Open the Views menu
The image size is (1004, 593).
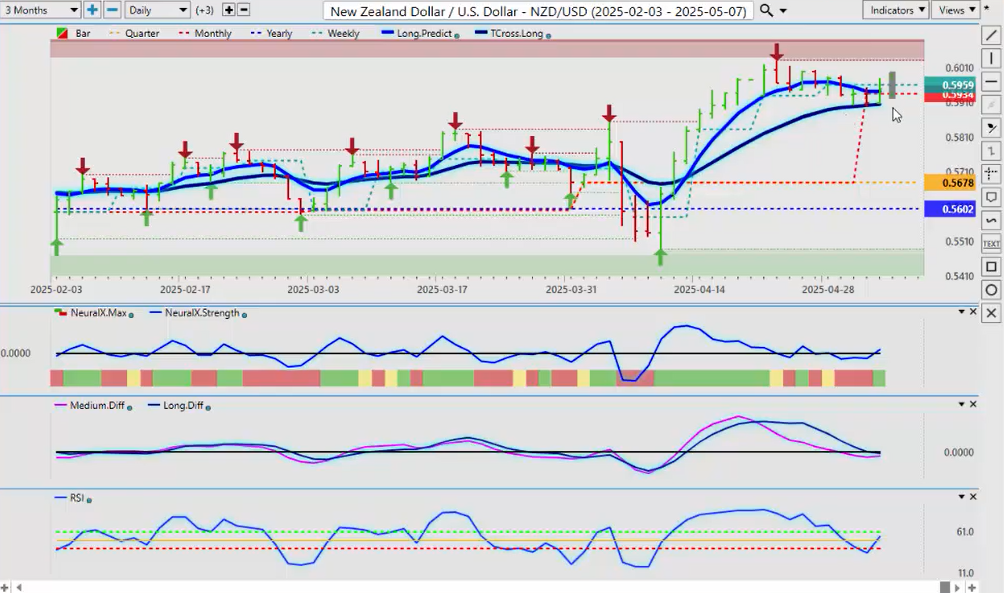point(957,10)
